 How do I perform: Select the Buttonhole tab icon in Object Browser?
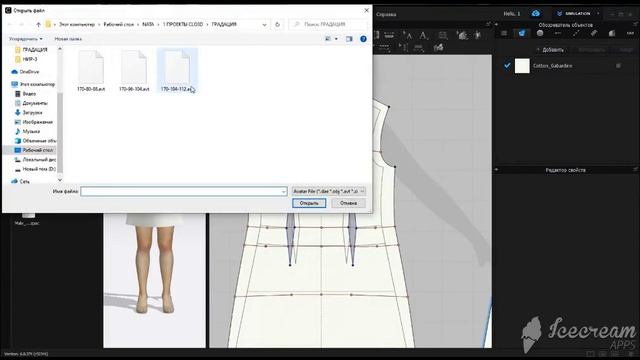coord(558,33)
